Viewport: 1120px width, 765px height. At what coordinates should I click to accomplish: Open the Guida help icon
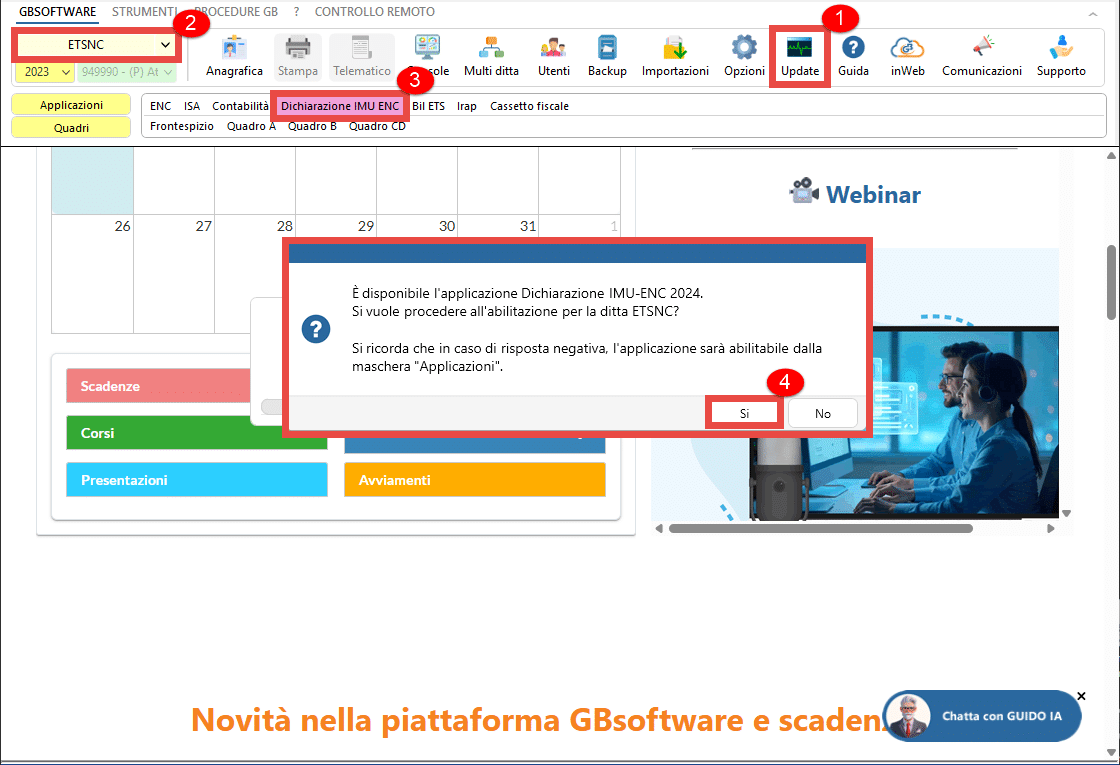click(853, 56)
